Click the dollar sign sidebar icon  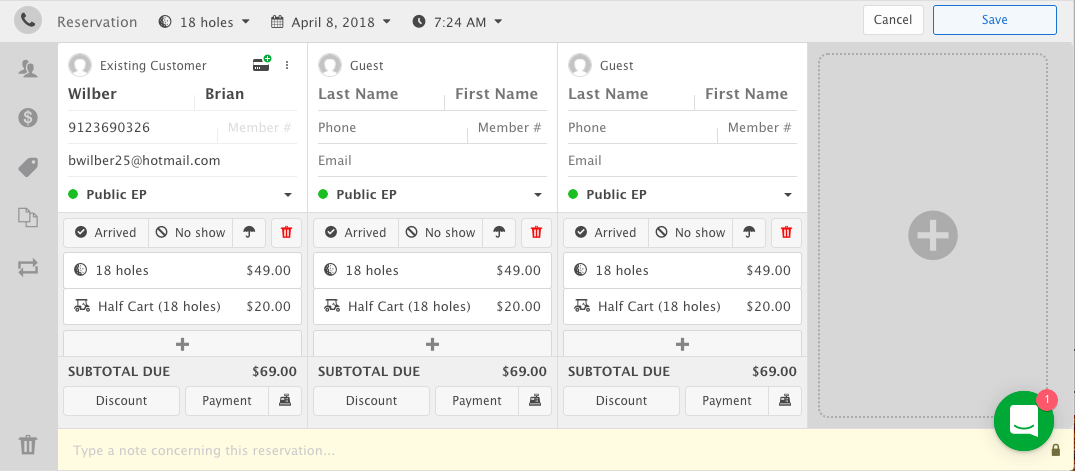coord(28,117)
